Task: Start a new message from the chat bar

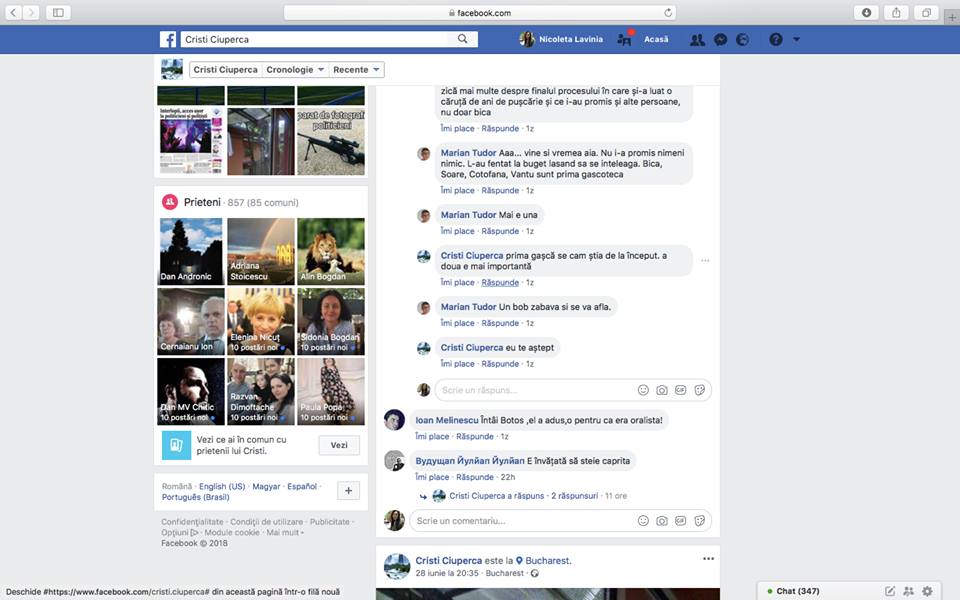Action: point(890,591)
